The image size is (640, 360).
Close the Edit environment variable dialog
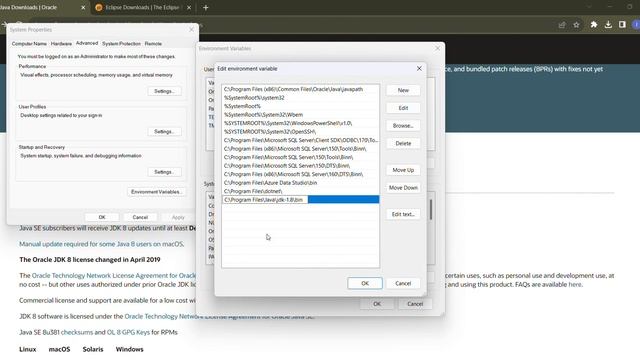pos(419,69)
